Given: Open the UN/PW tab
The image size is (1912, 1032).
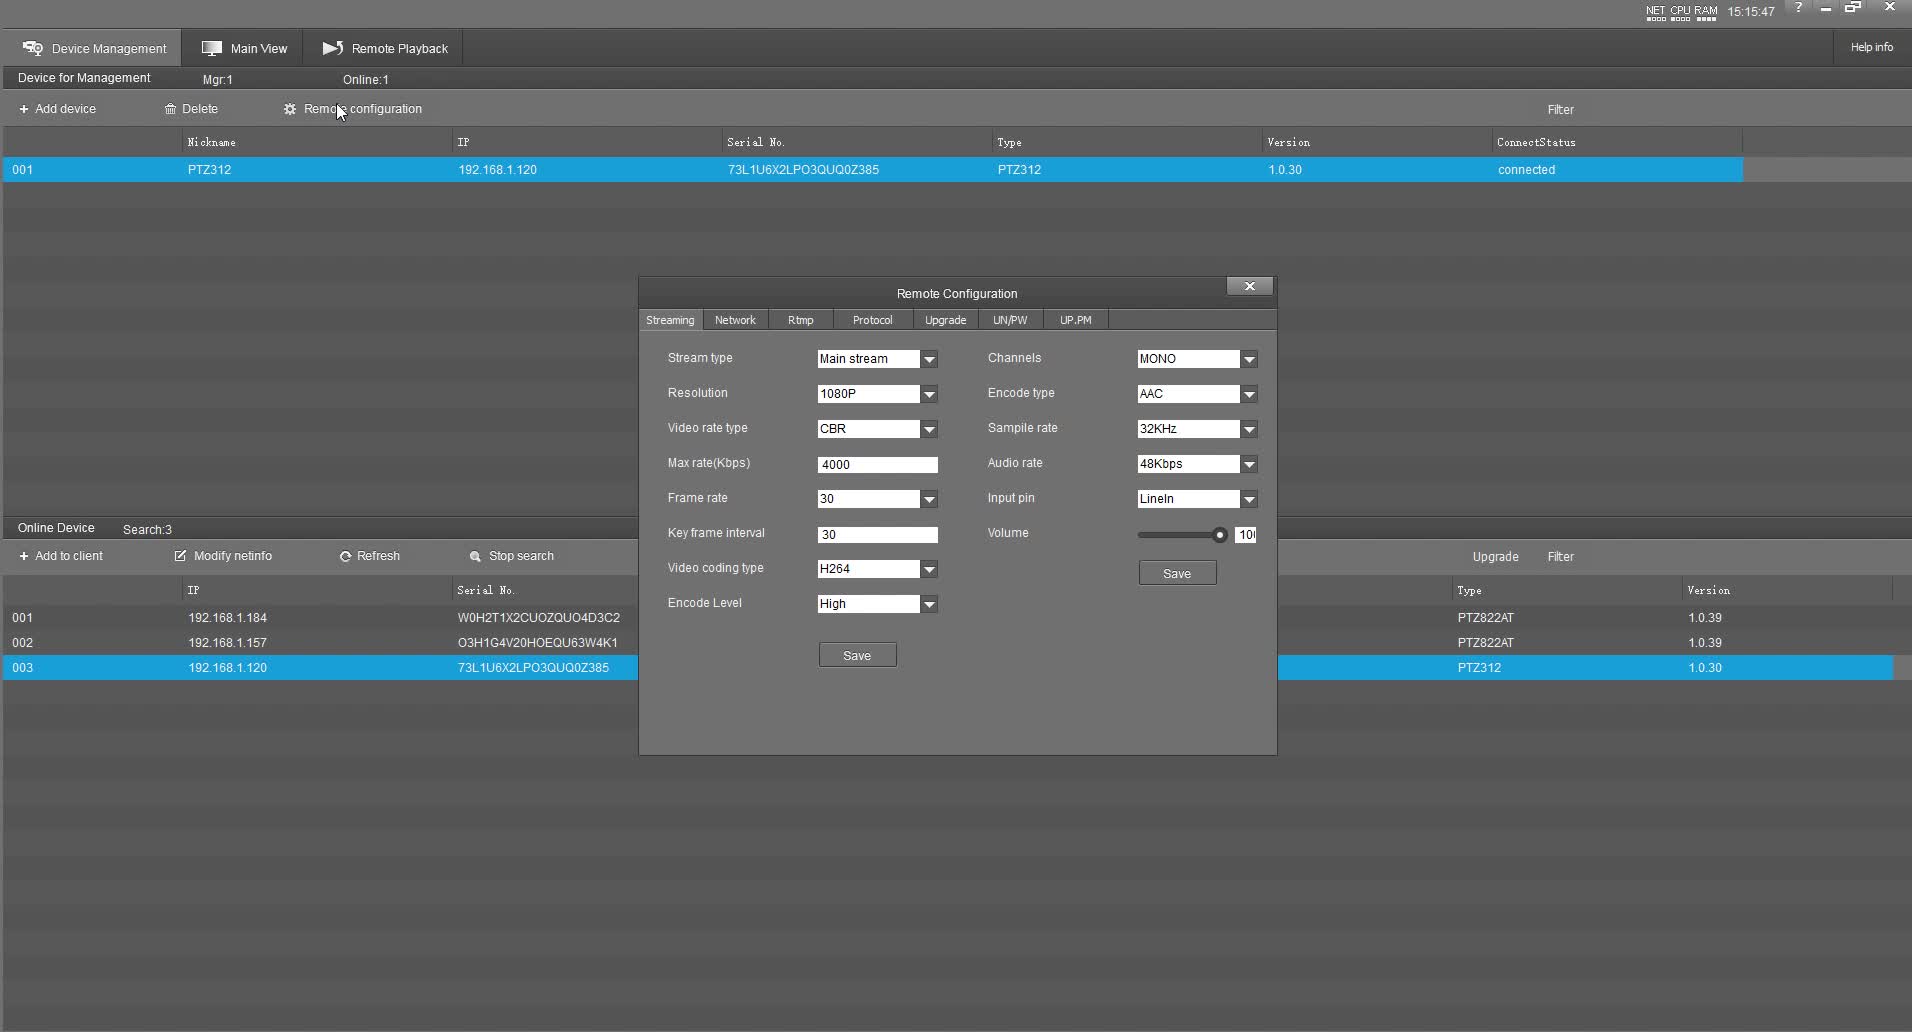Looking at the screenshot, I should point(1010,320).
